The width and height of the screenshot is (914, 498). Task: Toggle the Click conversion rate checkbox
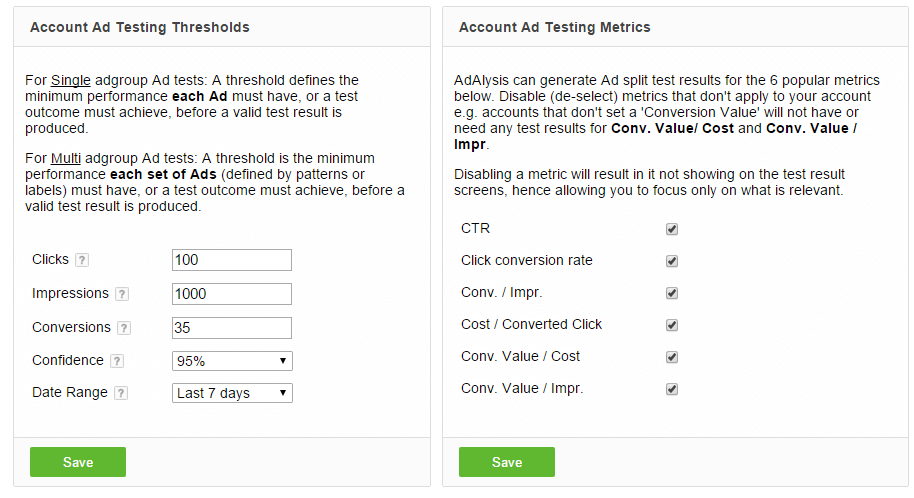click(x=672, y=261)
